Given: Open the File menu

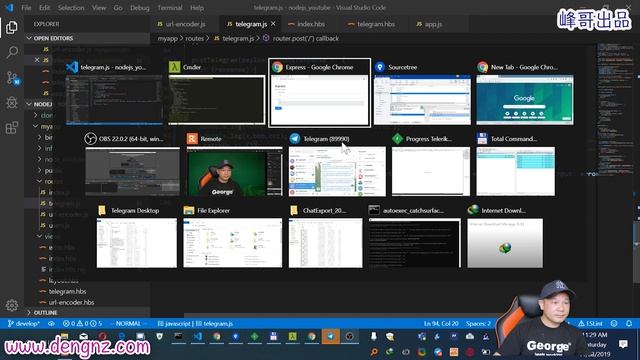Looking at the screenshot, I should tap(26, 8).
